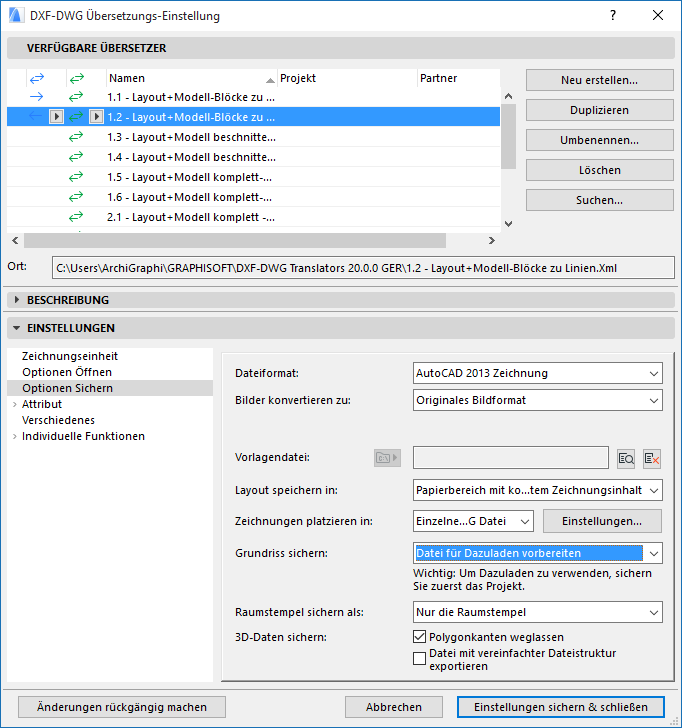Expand the BESCHREIBUNG section
This screenshot has width=682, height=728.
17,300
